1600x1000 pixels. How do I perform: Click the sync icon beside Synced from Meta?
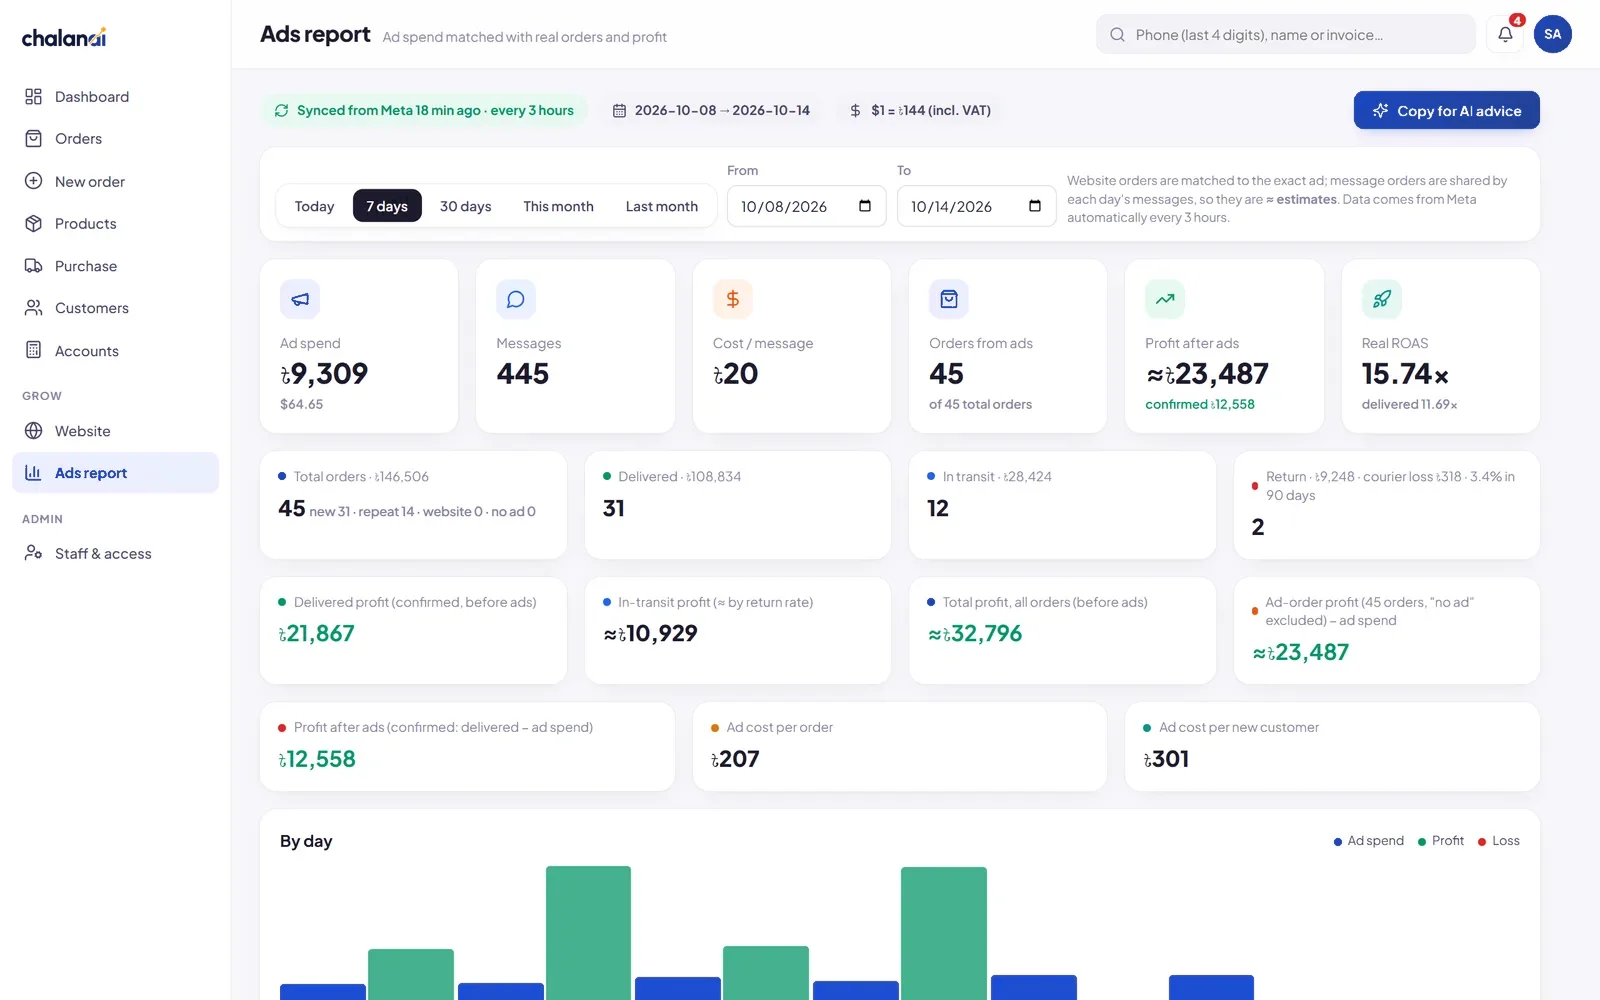(282, 111)
